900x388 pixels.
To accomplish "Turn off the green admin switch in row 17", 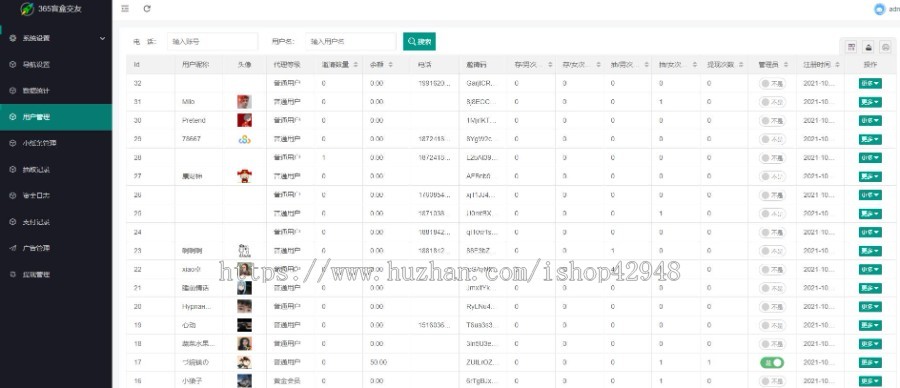I will pos(771,362).
